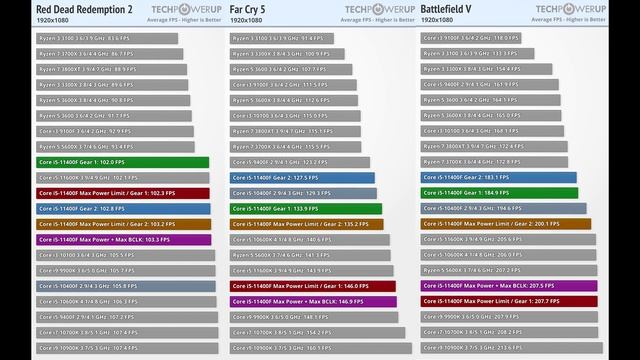Screen dimensions: 640x360
Task: Click blue Gear 2 102.8 FPS bar
Action: coord(123,209)
